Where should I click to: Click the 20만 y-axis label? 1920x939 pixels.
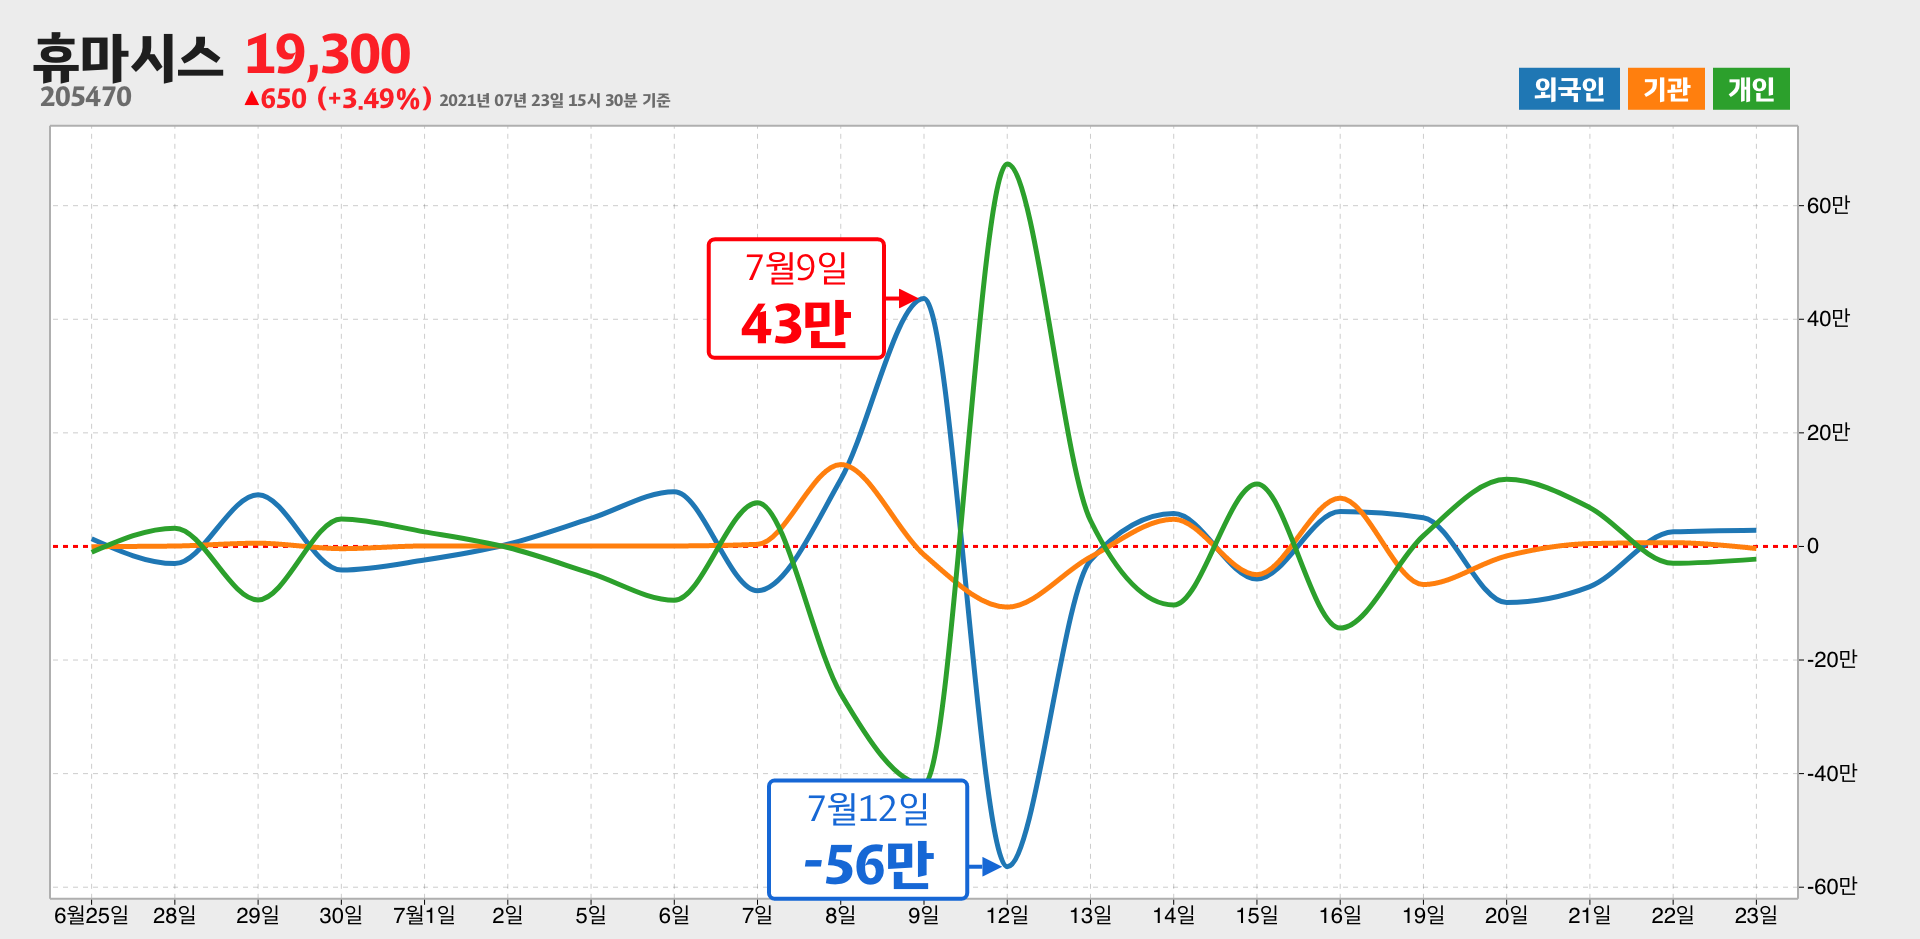[1828, 433]
